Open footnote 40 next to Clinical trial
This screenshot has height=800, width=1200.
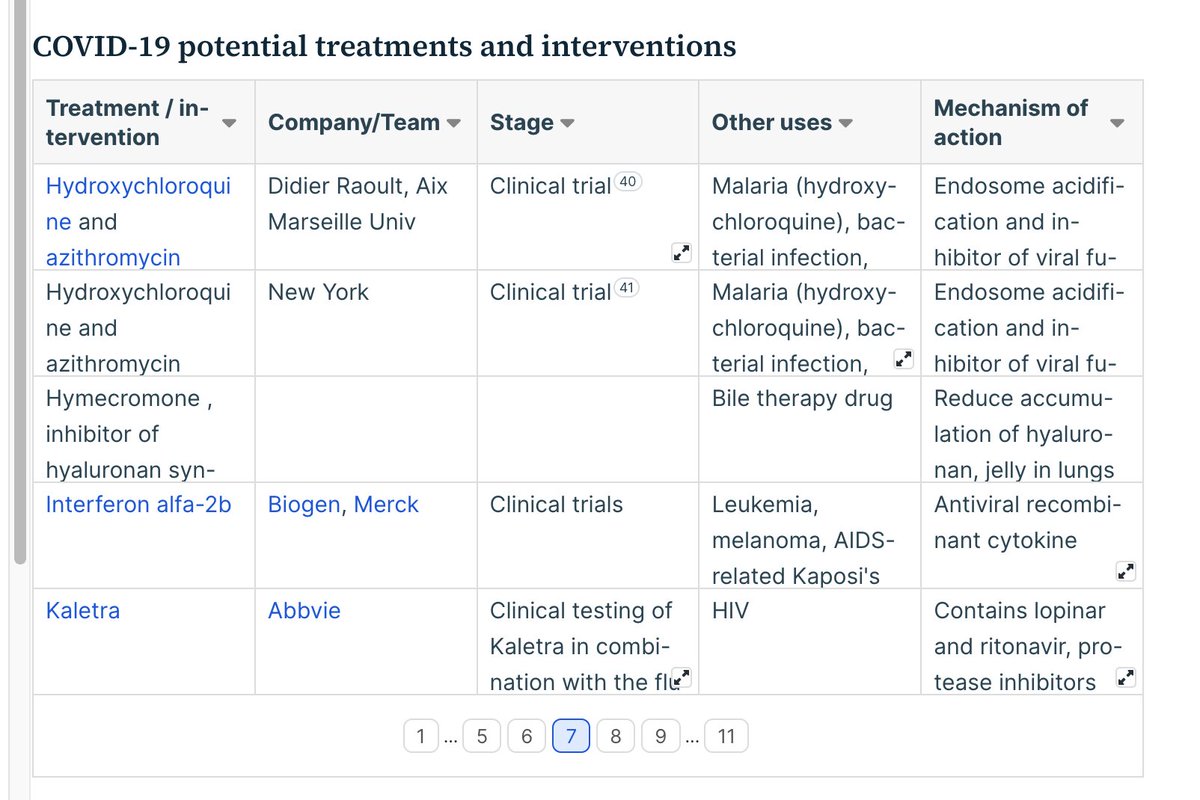(x=628, y=182)
